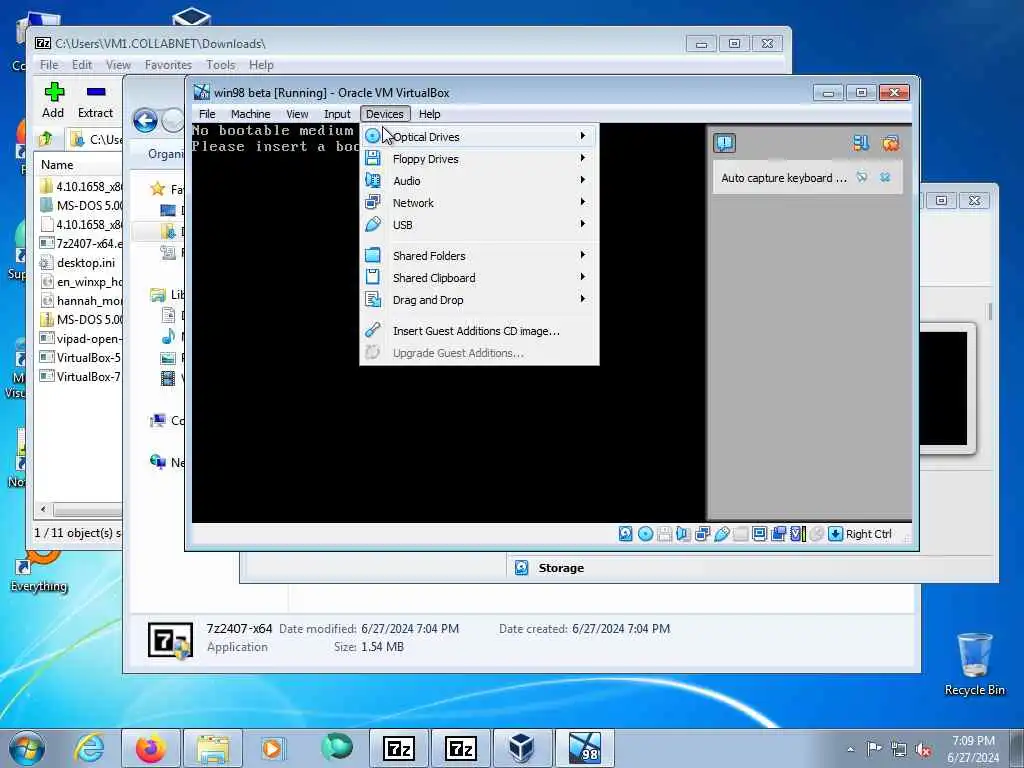Click the muted volume tray icon
1024x768 pixels.
923,750
